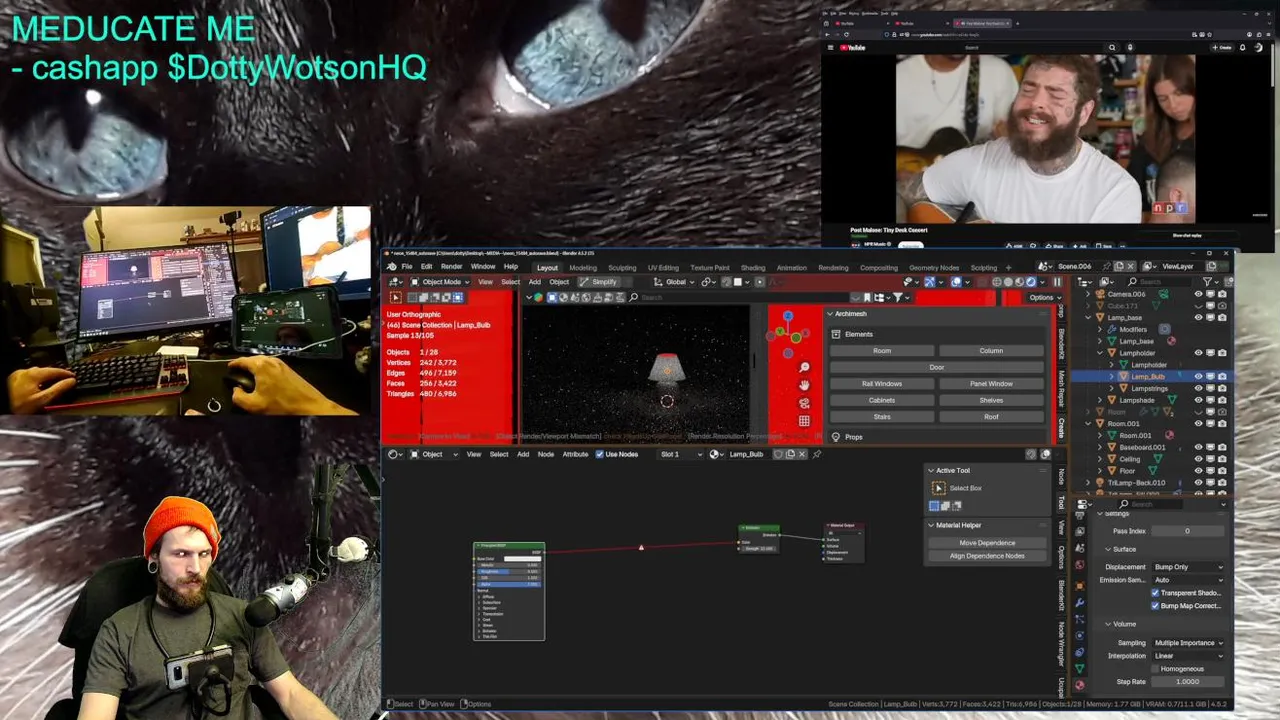Collapse the Archimesh panel
Image resolution: width=1280 pixels, height=720 pixels.
coord(830,314)
